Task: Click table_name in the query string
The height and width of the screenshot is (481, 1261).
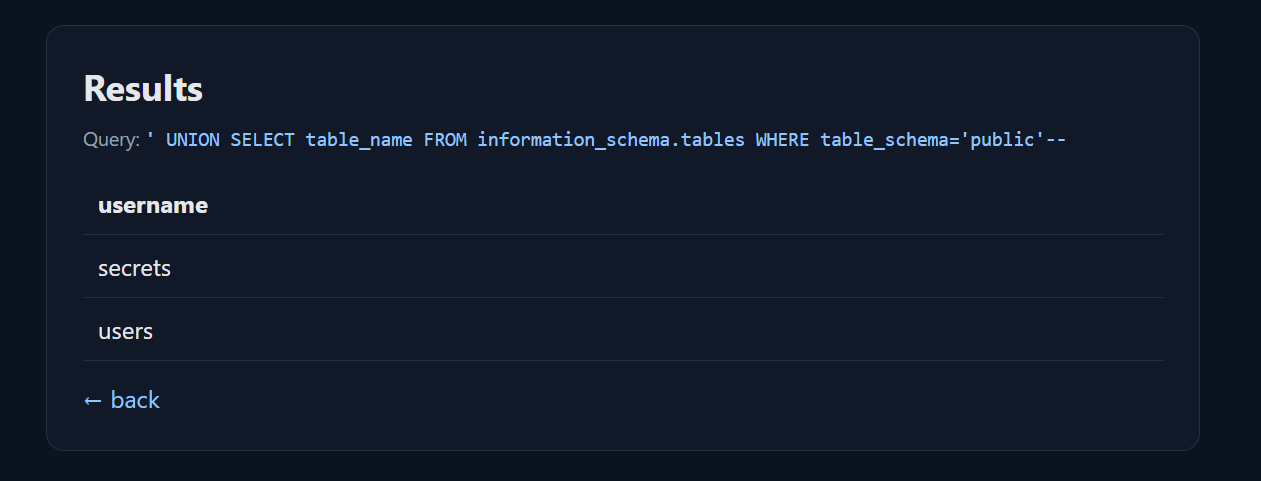Action: tap(359, 140)
